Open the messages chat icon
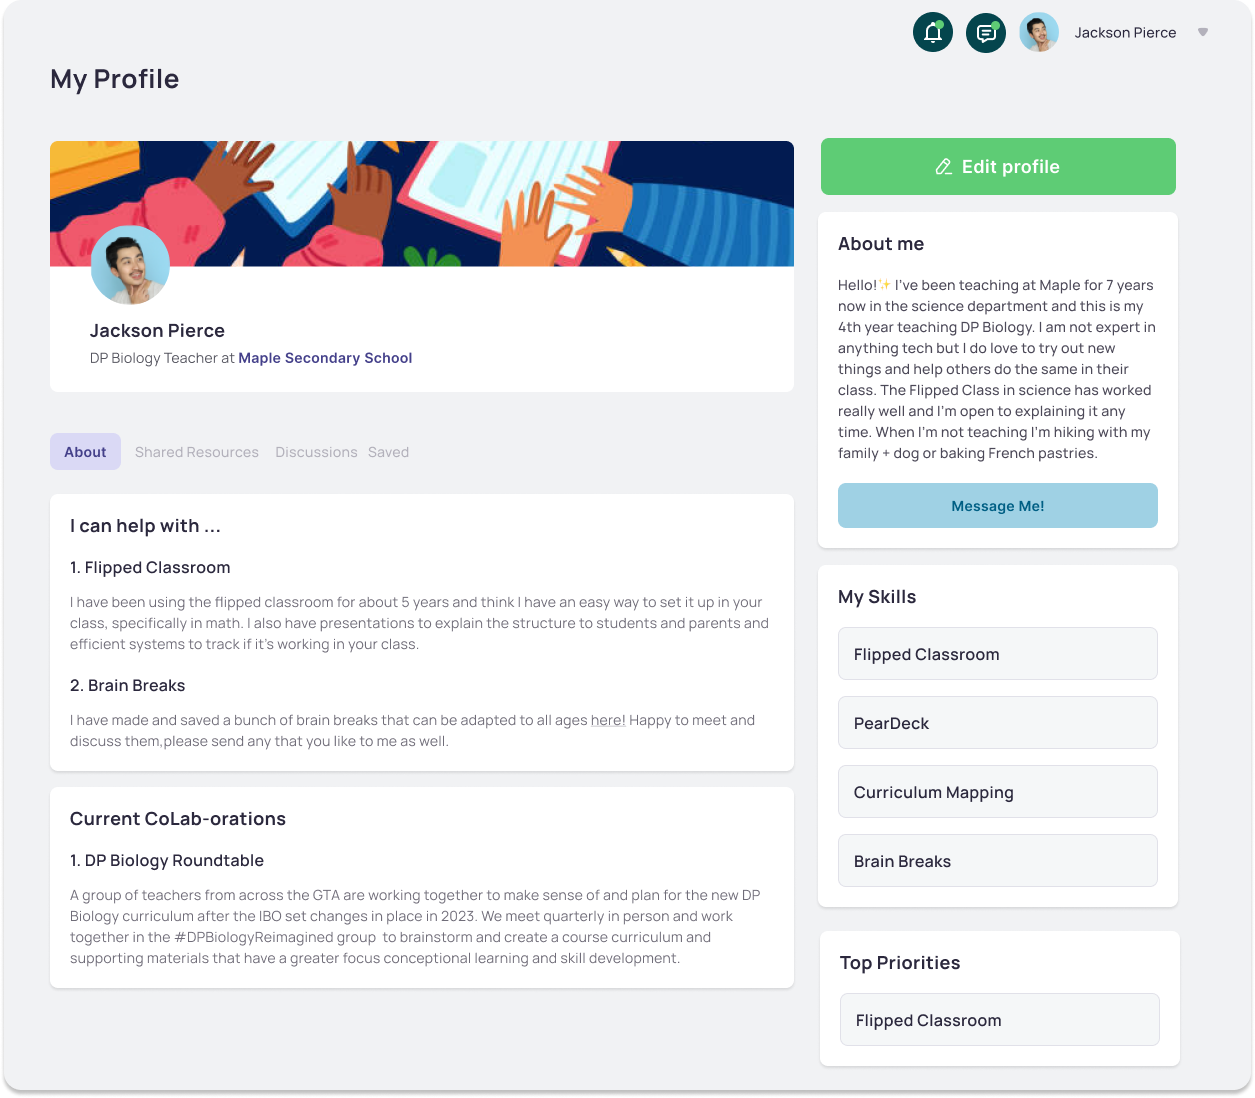 pos(986,33)
